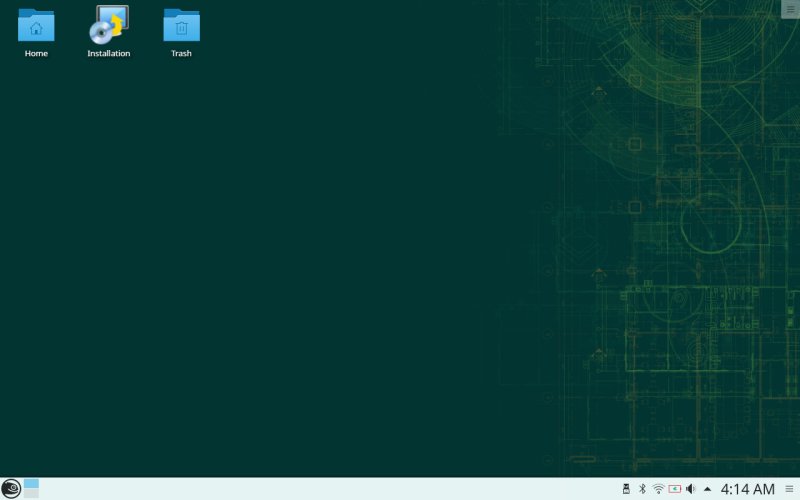Screen dimensions: 800x500
Task: Expand hidden system tray icons arrow
Action: [707, 489]
